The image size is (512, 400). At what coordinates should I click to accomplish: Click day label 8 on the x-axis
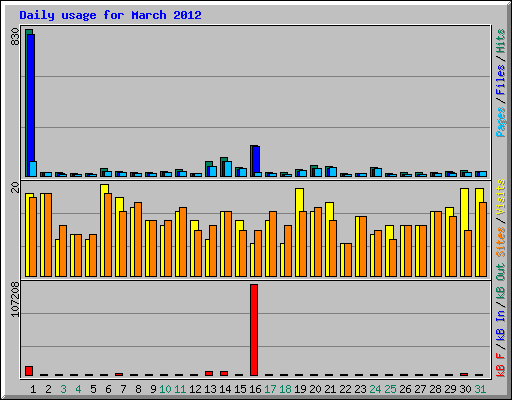pos(138,389)
